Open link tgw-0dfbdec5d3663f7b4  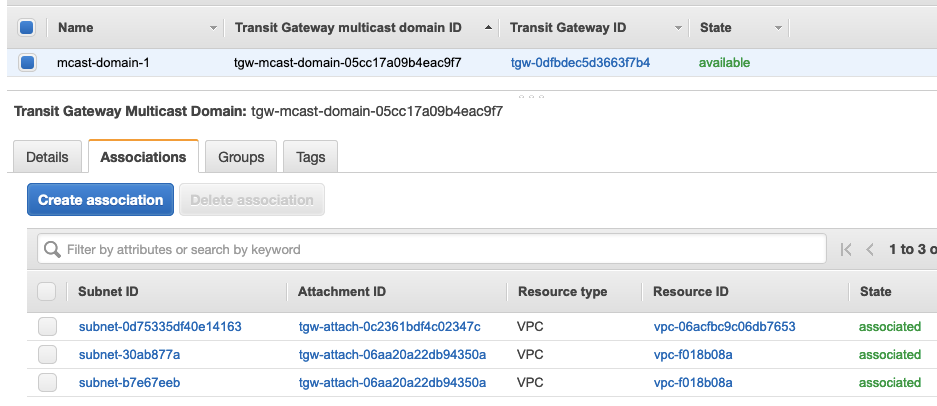(x=580, y=63)
